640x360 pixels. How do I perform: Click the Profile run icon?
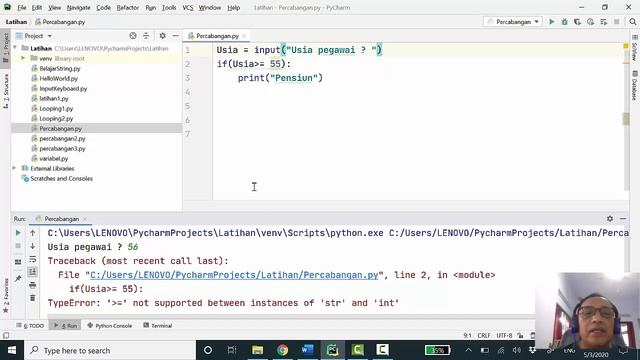pyautogui.click(x=590, y=22)
